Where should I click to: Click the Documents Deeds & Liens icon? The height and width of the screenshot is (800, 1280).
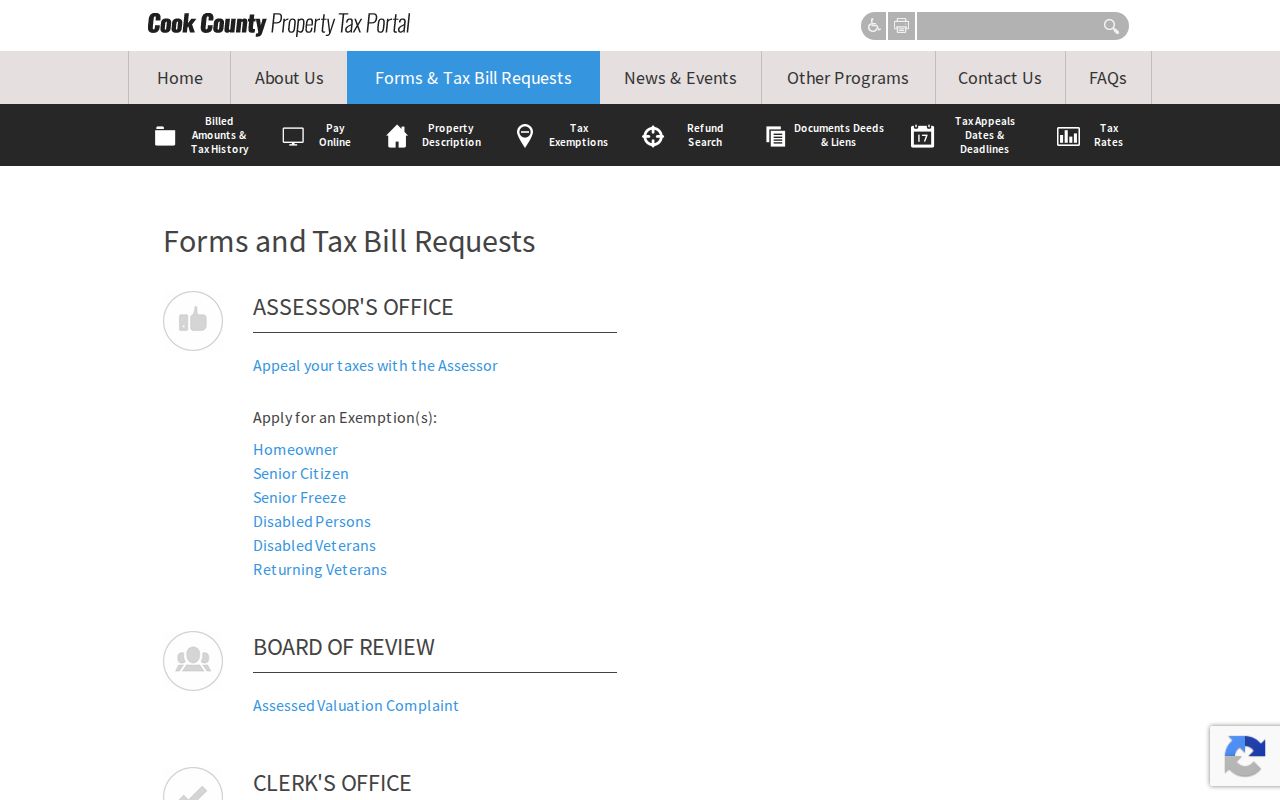click(775, 136)
